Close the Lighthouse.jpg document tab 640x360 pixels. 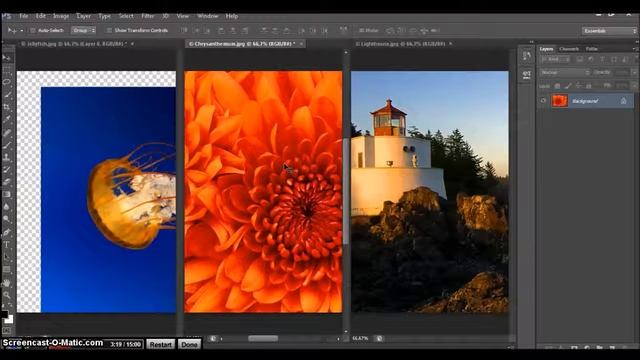(x=451, y=44)
